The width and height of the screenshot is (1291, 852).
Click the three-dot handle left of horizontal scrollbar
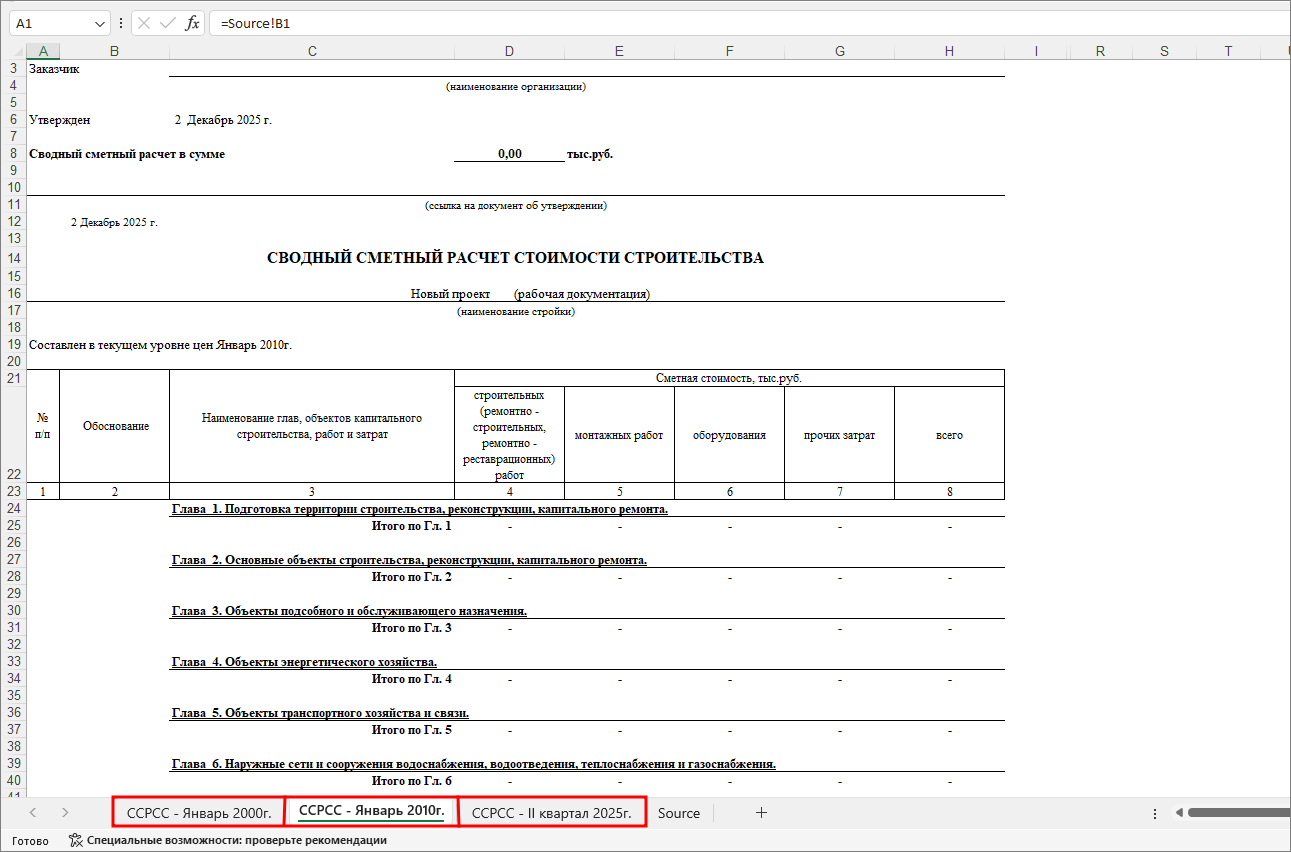click(x=1155, y=813)
